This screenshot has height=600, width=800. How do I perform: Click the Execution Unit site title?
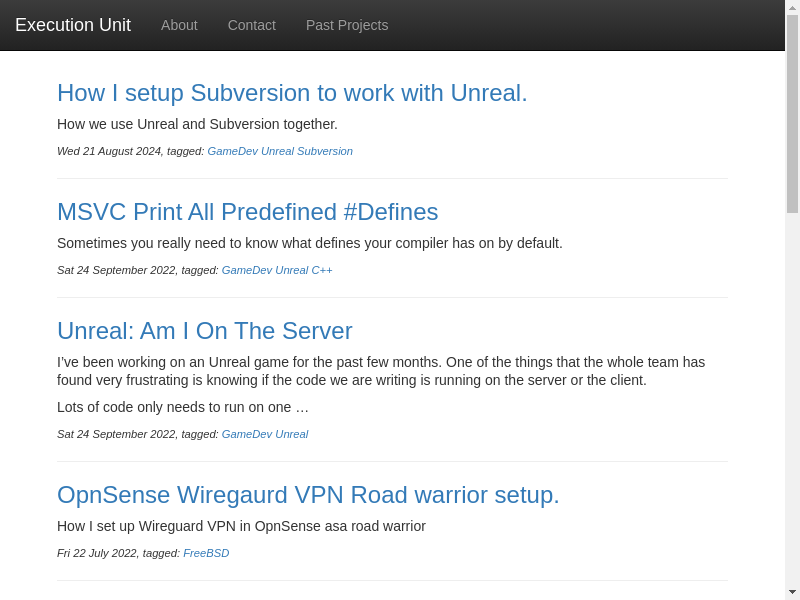pos(73,25)
